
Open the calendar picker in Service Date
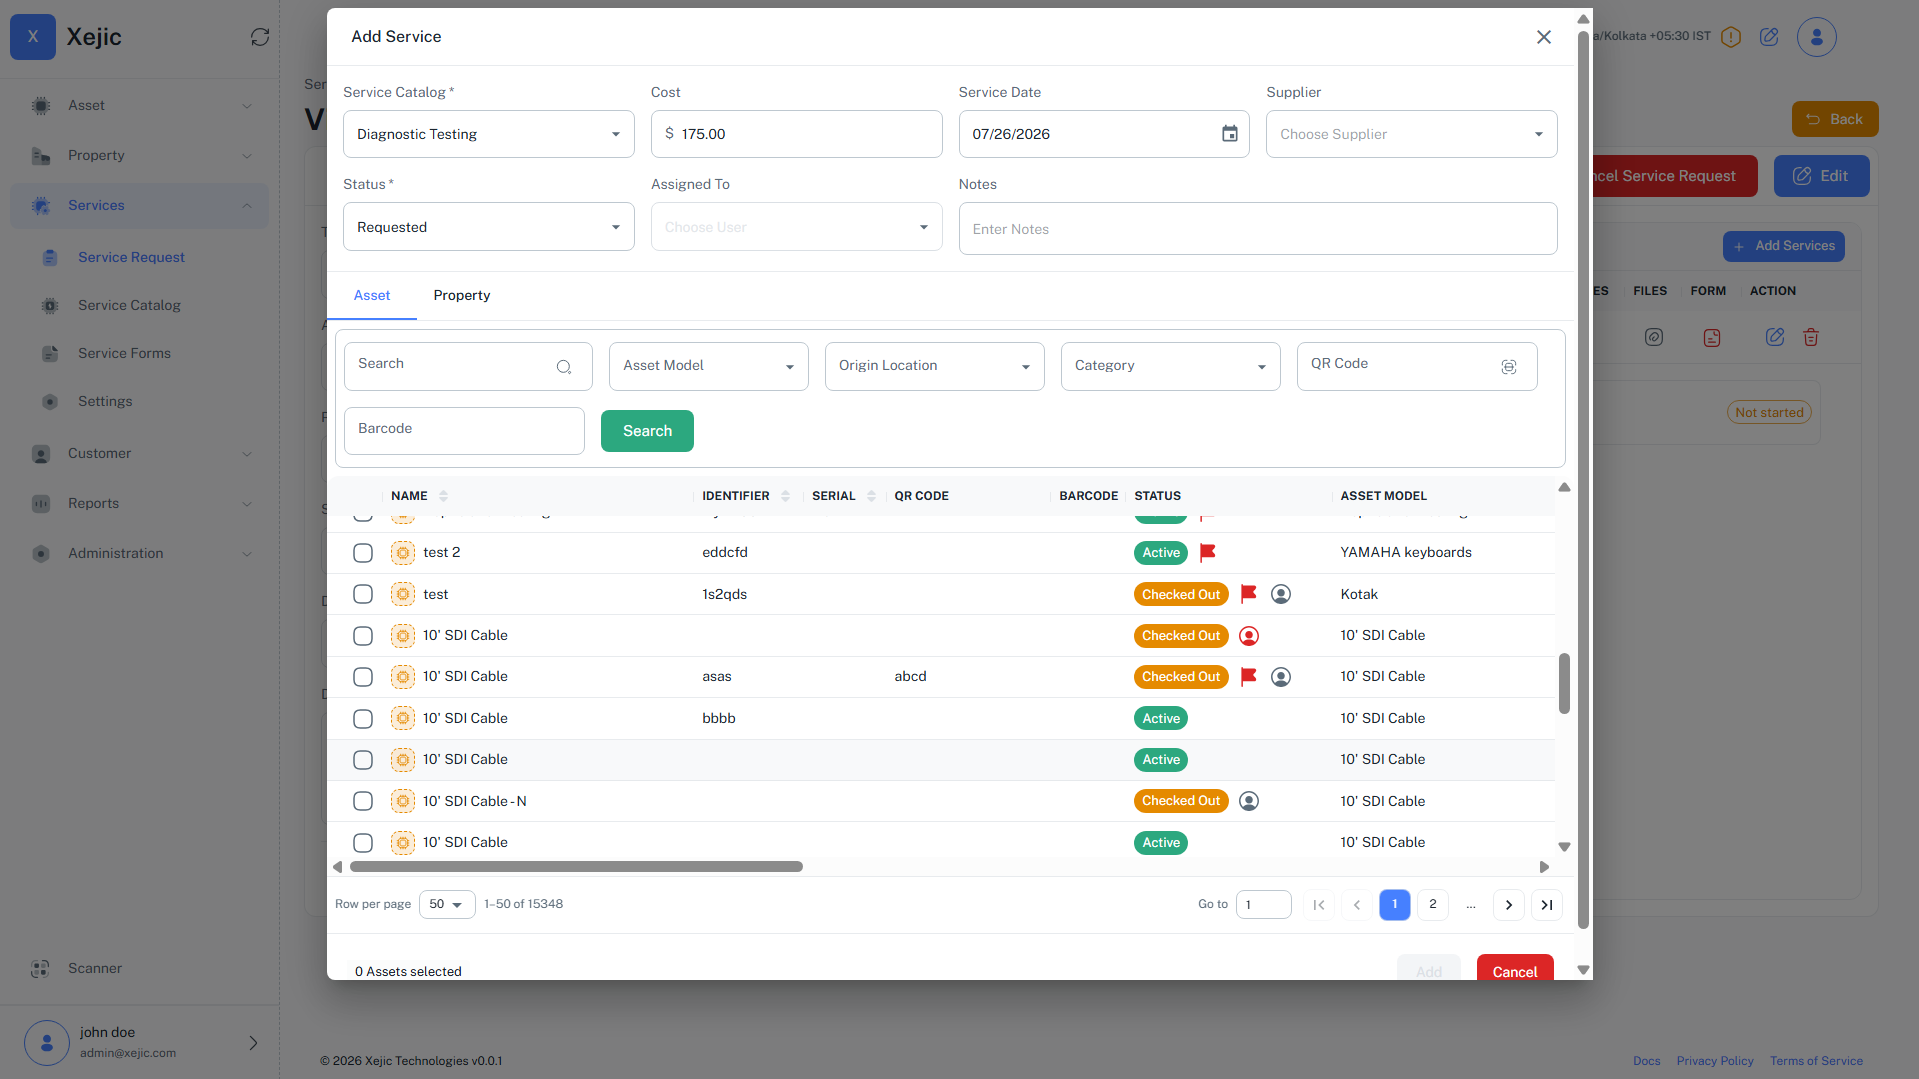point(1230,134)
